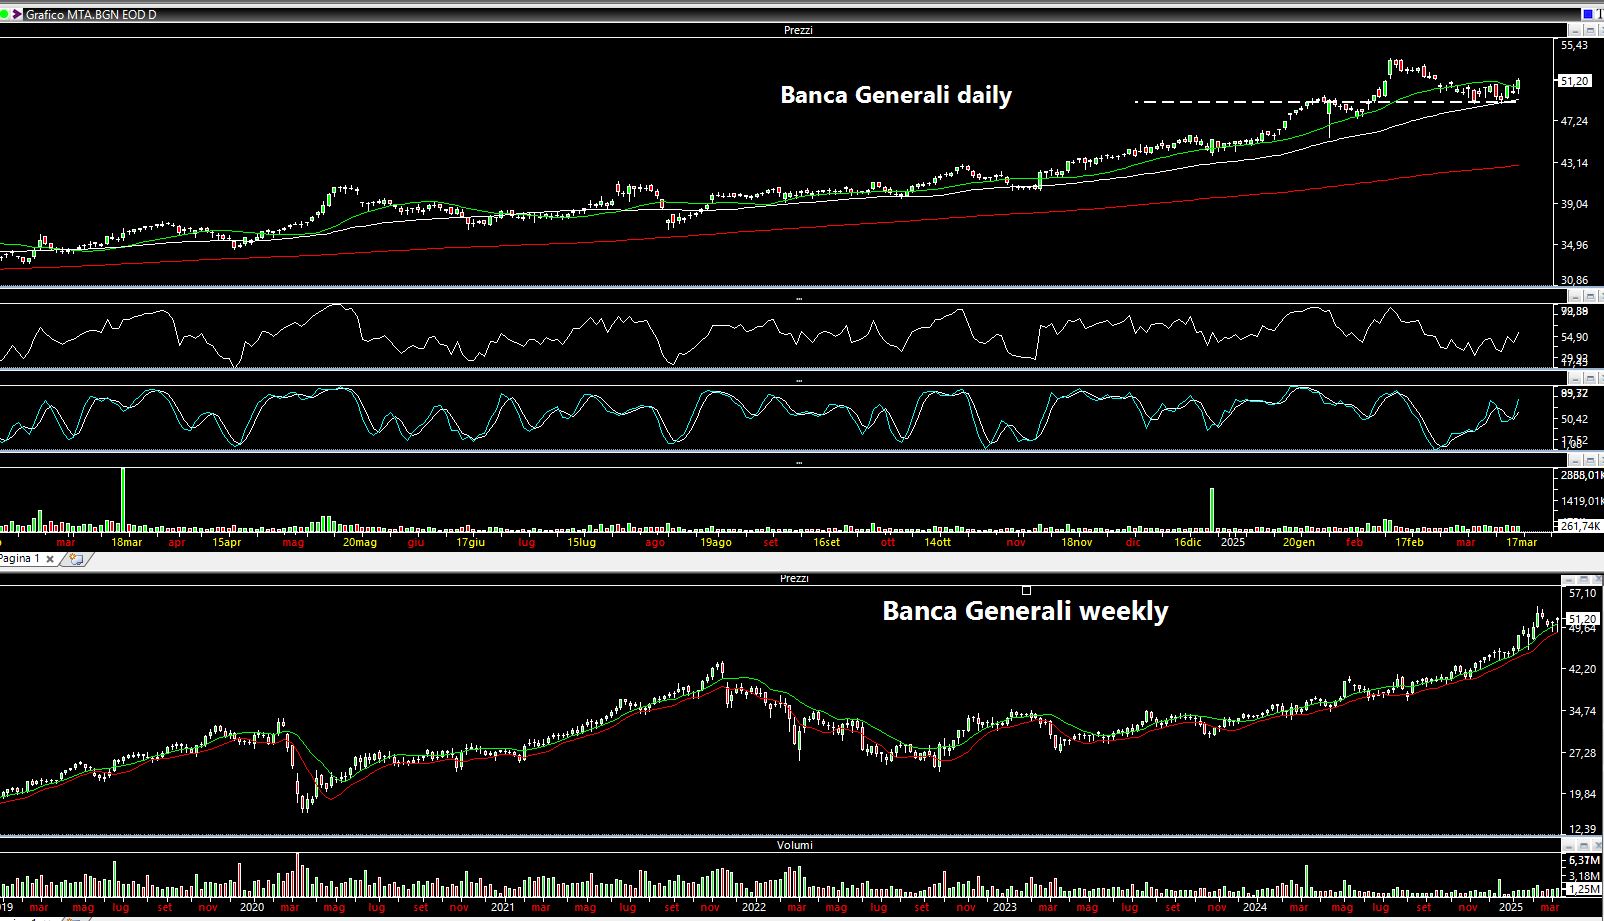1604x921 pixels.
Task: Click the 19ago date label on daily axis
Action: (x=715, y=542)
